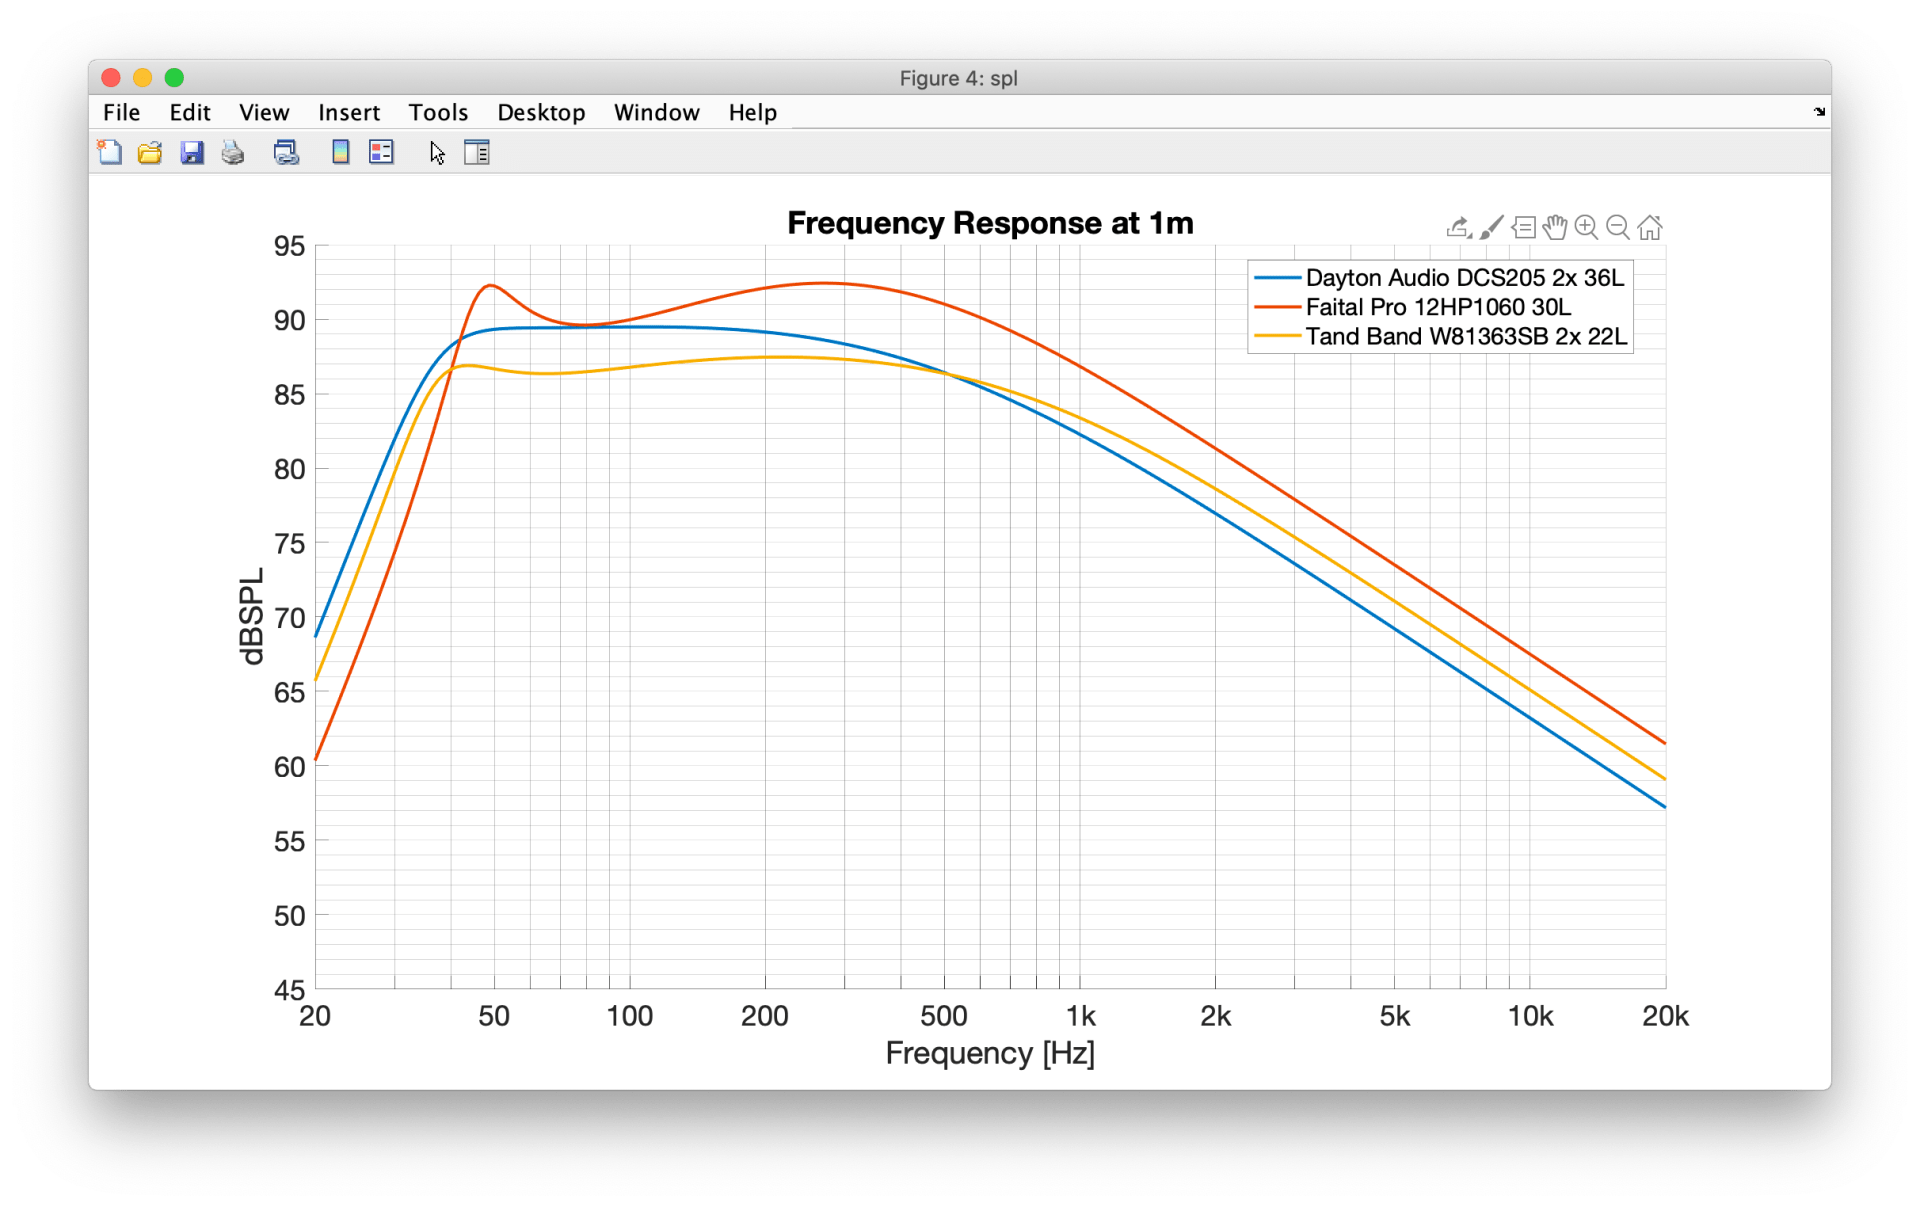Enable the data brushing tool
This screenshot has width=1920, height=1207.
pyautogui.click(x=1491, y=228)
